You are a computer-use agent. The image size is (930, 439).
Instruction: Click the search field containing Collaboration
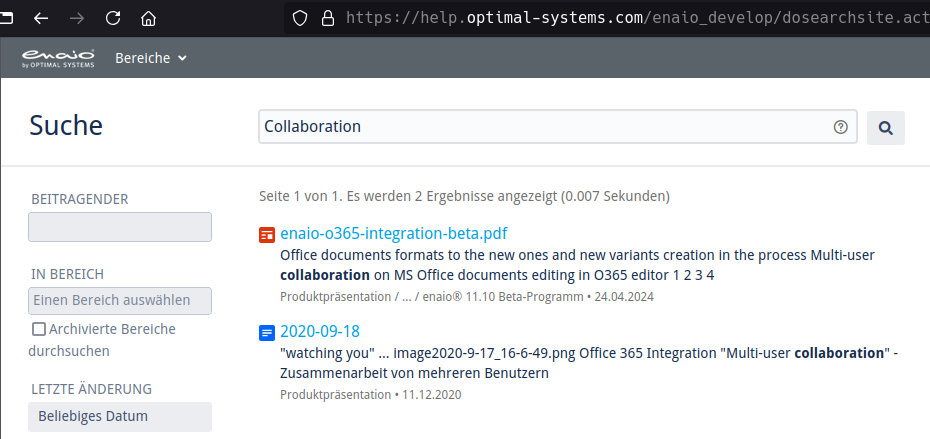[x=558, y=126]
